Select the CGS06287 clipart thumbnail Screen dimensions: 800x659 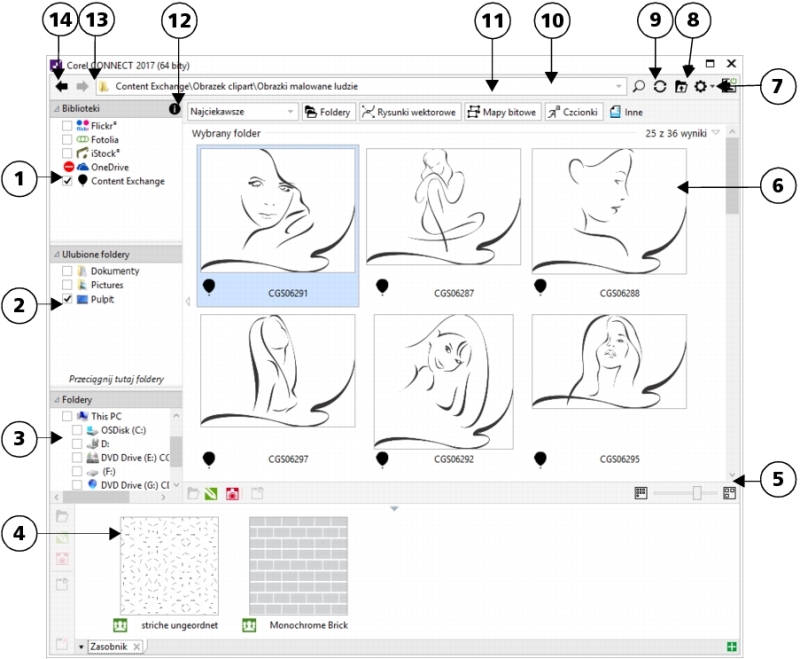[x=443, y=220]
